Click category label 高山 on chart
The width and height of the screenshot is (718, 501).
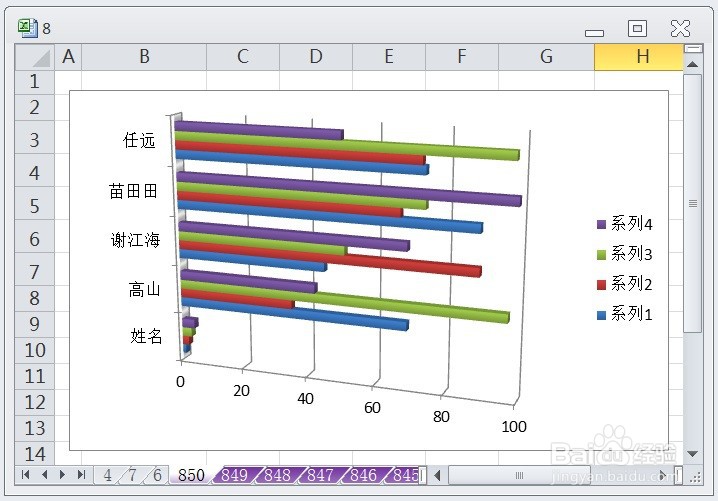(x=144, y=289)
